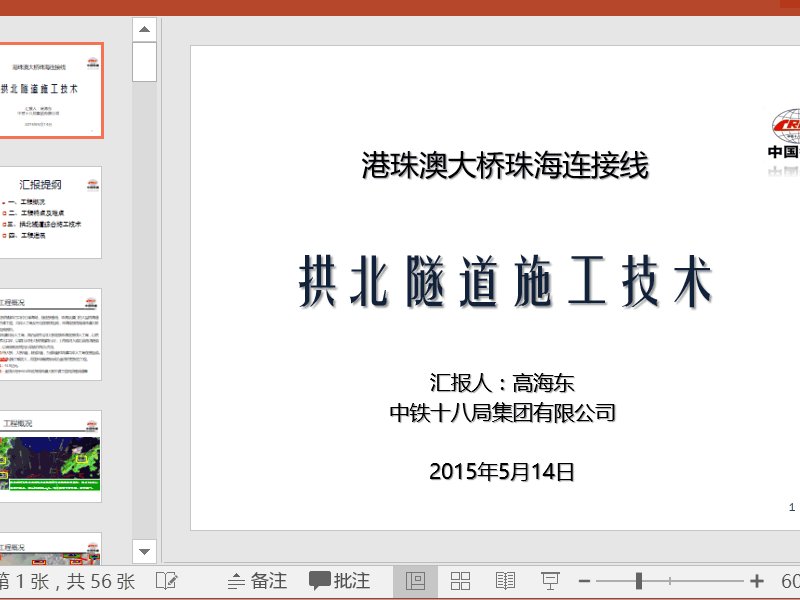The height and width of the screenshot is (600, 800).
Task: Click the zoom slider handle
Action: coord(639,581)
